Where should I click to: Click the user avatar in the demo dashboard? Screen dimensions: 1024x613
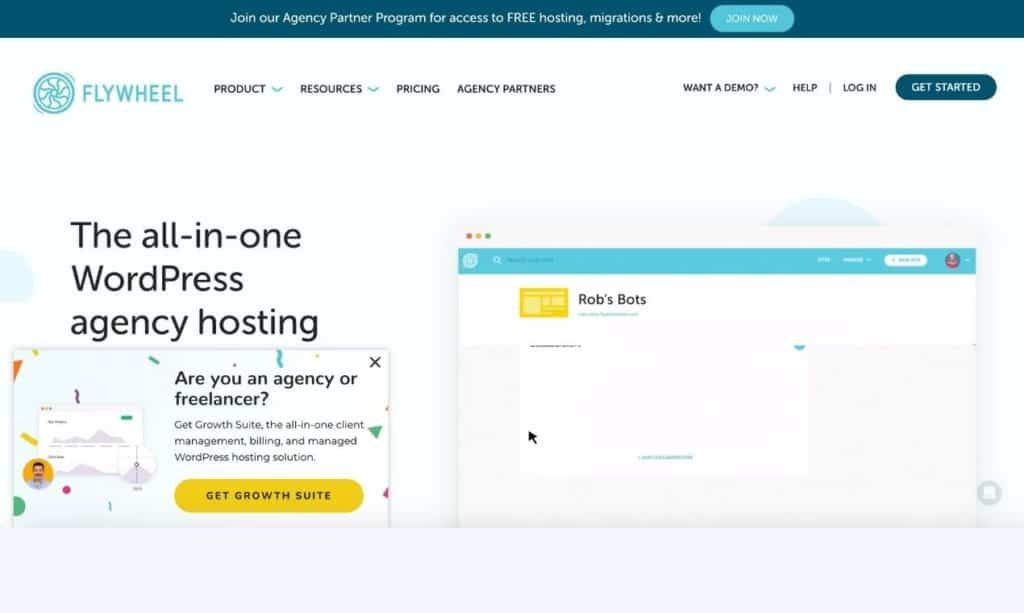coord(952,260)
